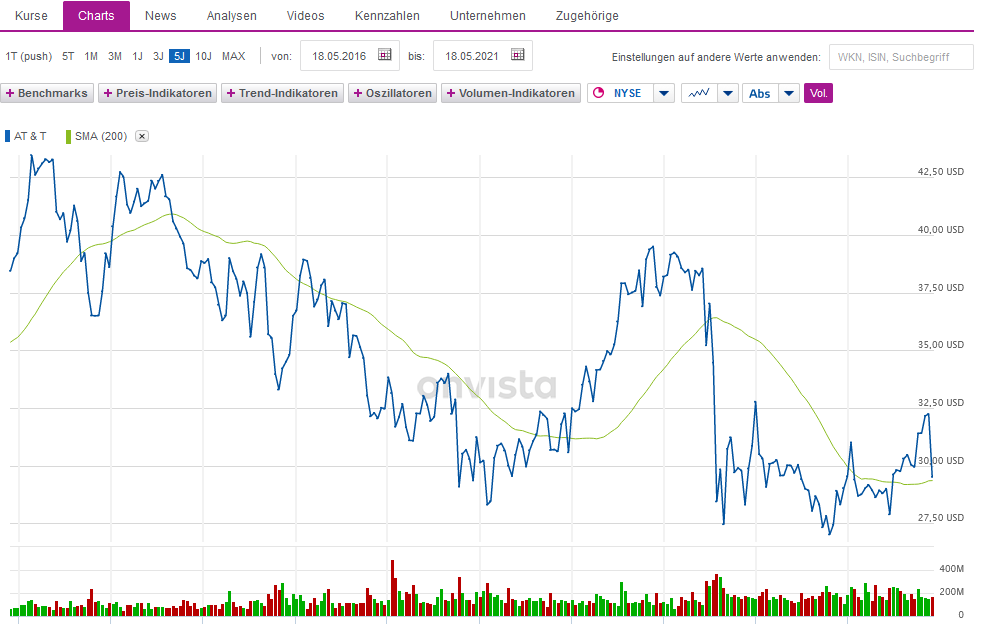Open the Volumen-Indikatoren button
This screenshot has width=984, height=624.
(511, 93)
